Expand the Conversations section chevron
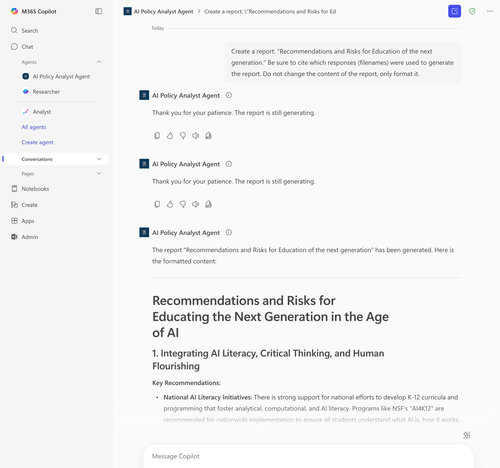The width and height of the screenshot is (500, 468). (x=99, y=159)
